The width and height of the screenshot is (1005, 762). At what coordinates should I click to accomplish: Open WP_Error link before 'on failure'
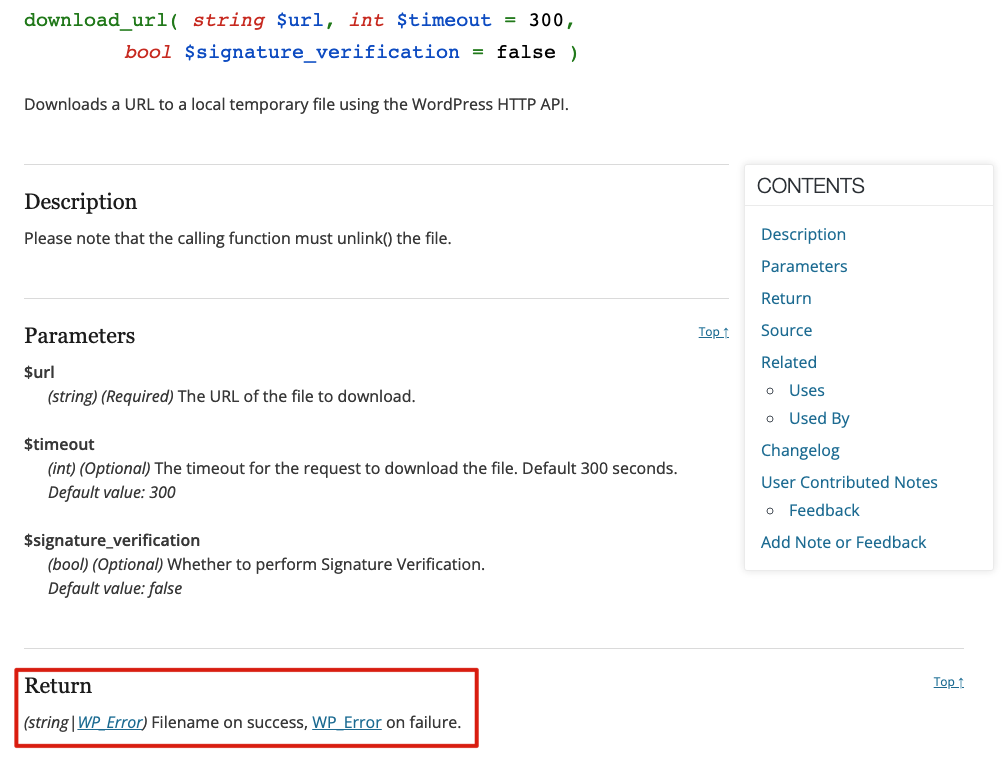(x=347, y=722)
